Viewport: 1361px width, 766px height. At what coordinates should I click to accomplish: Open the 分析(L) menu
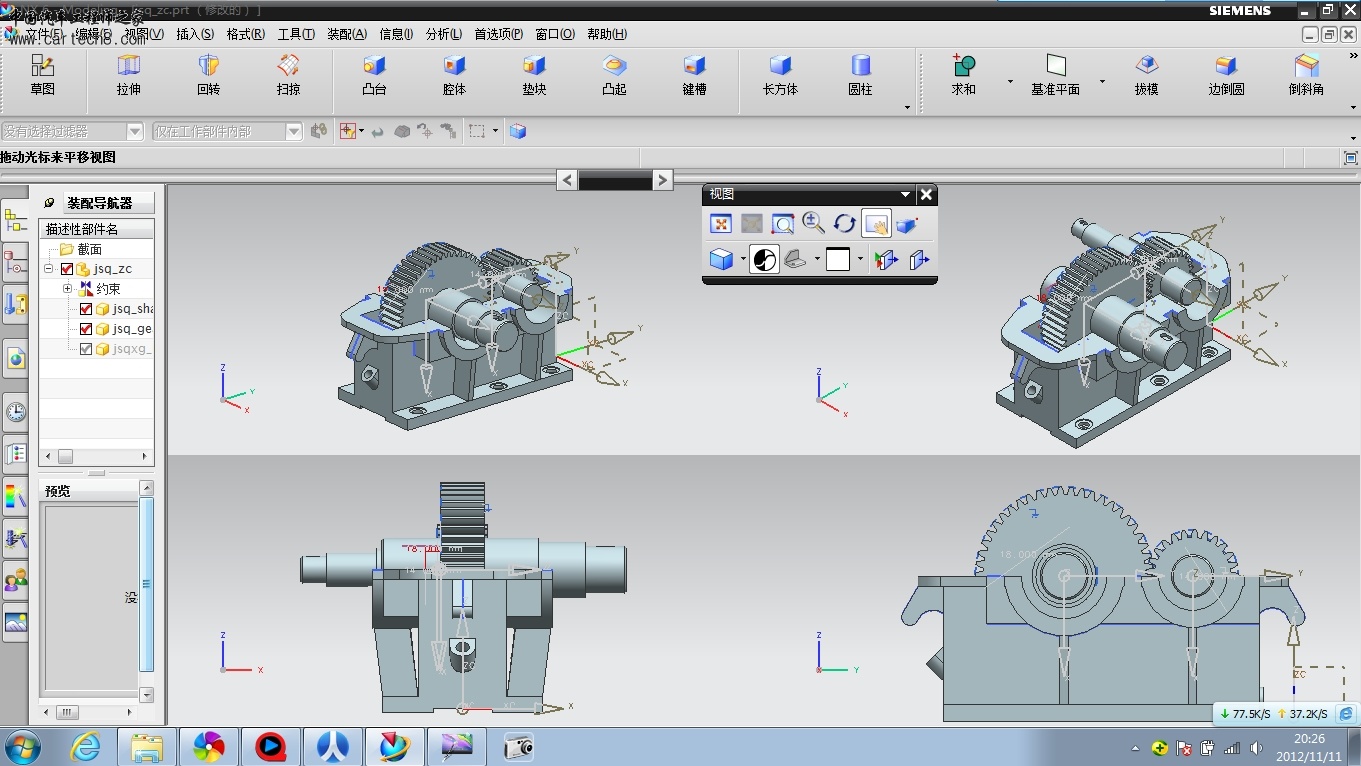pyautogui.click(x=444, y=34)
